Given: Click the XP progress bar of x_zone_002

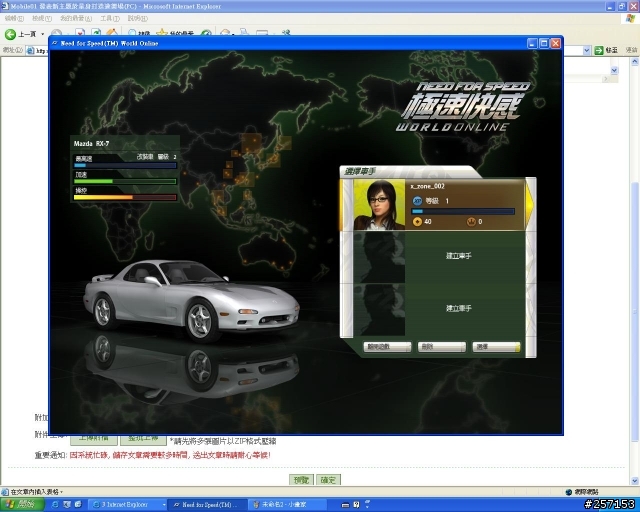Looking at the screenshot, I should coord(463,211).
